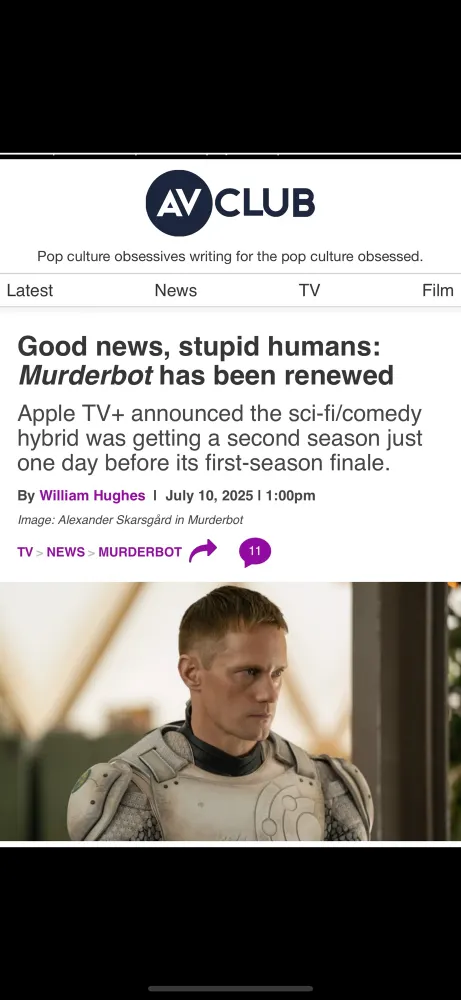Screen dimensions: 461x1000
Task: Click the Murderbot renewal headline
Action: tap(206, 361)
